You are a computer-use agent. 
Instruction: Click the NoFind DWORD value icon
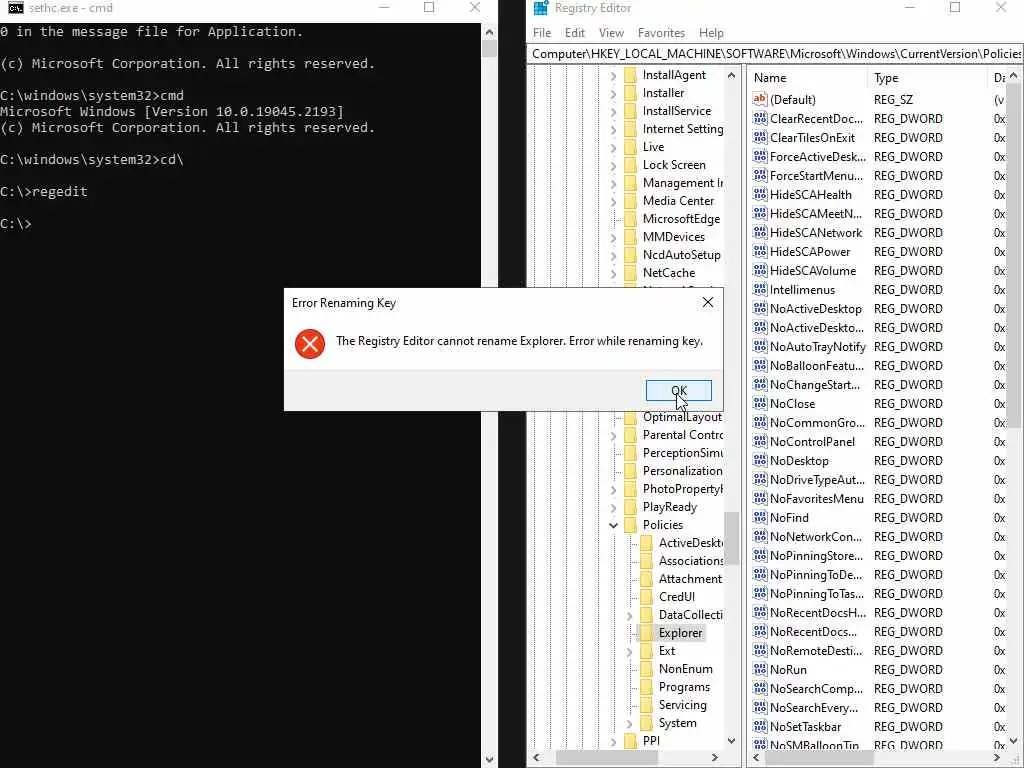[x=760, y=517]
